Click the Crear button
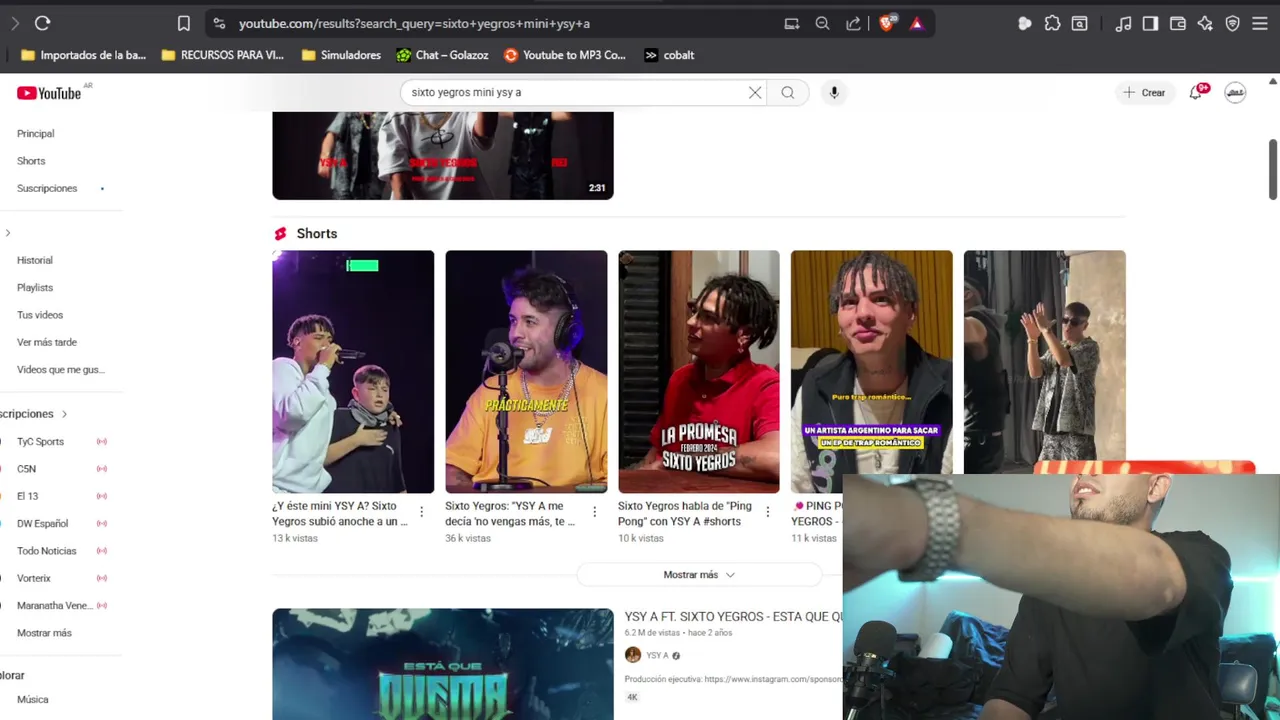The height and width of the screenshot is (720, 1280). [x=1144, y=92]
